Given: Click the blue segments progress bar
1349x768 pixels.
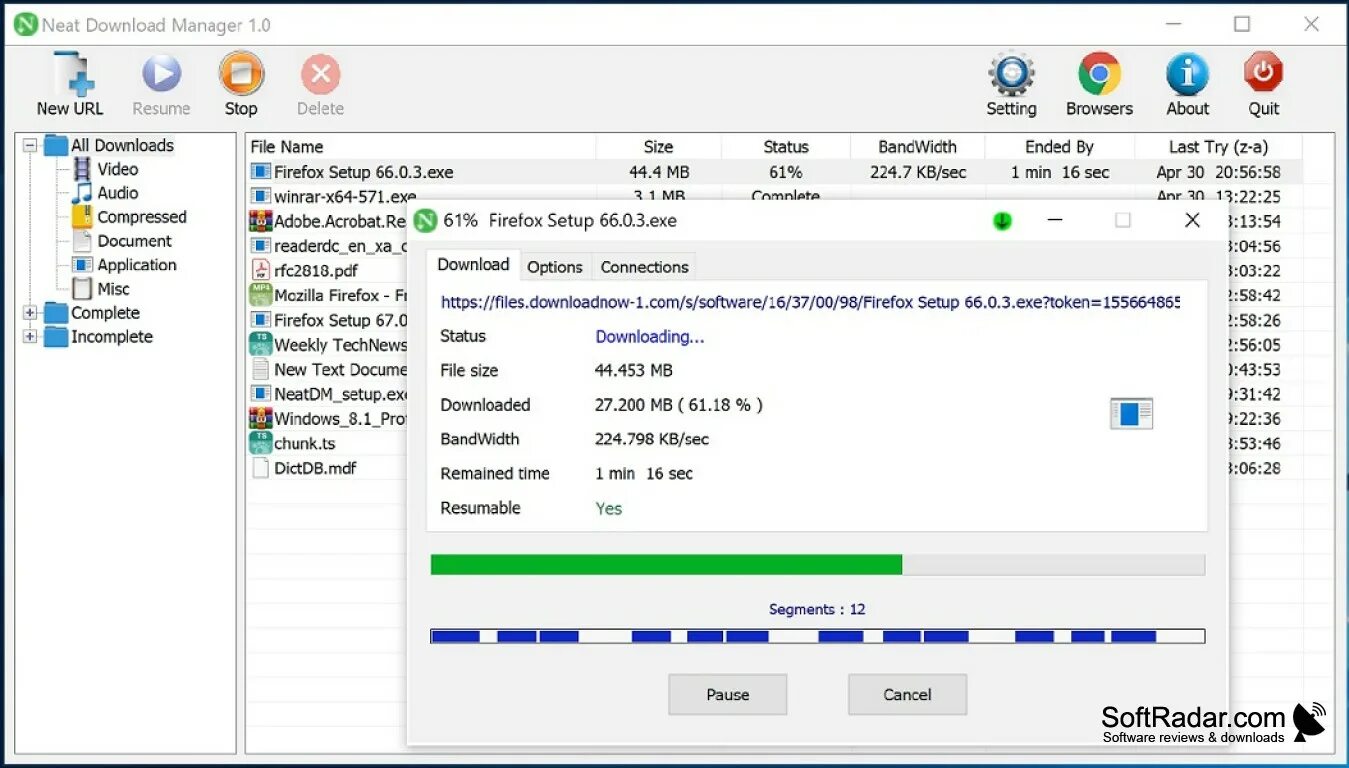Looking at the screenshot, I should pyautogui.click(x=817, y=636).
